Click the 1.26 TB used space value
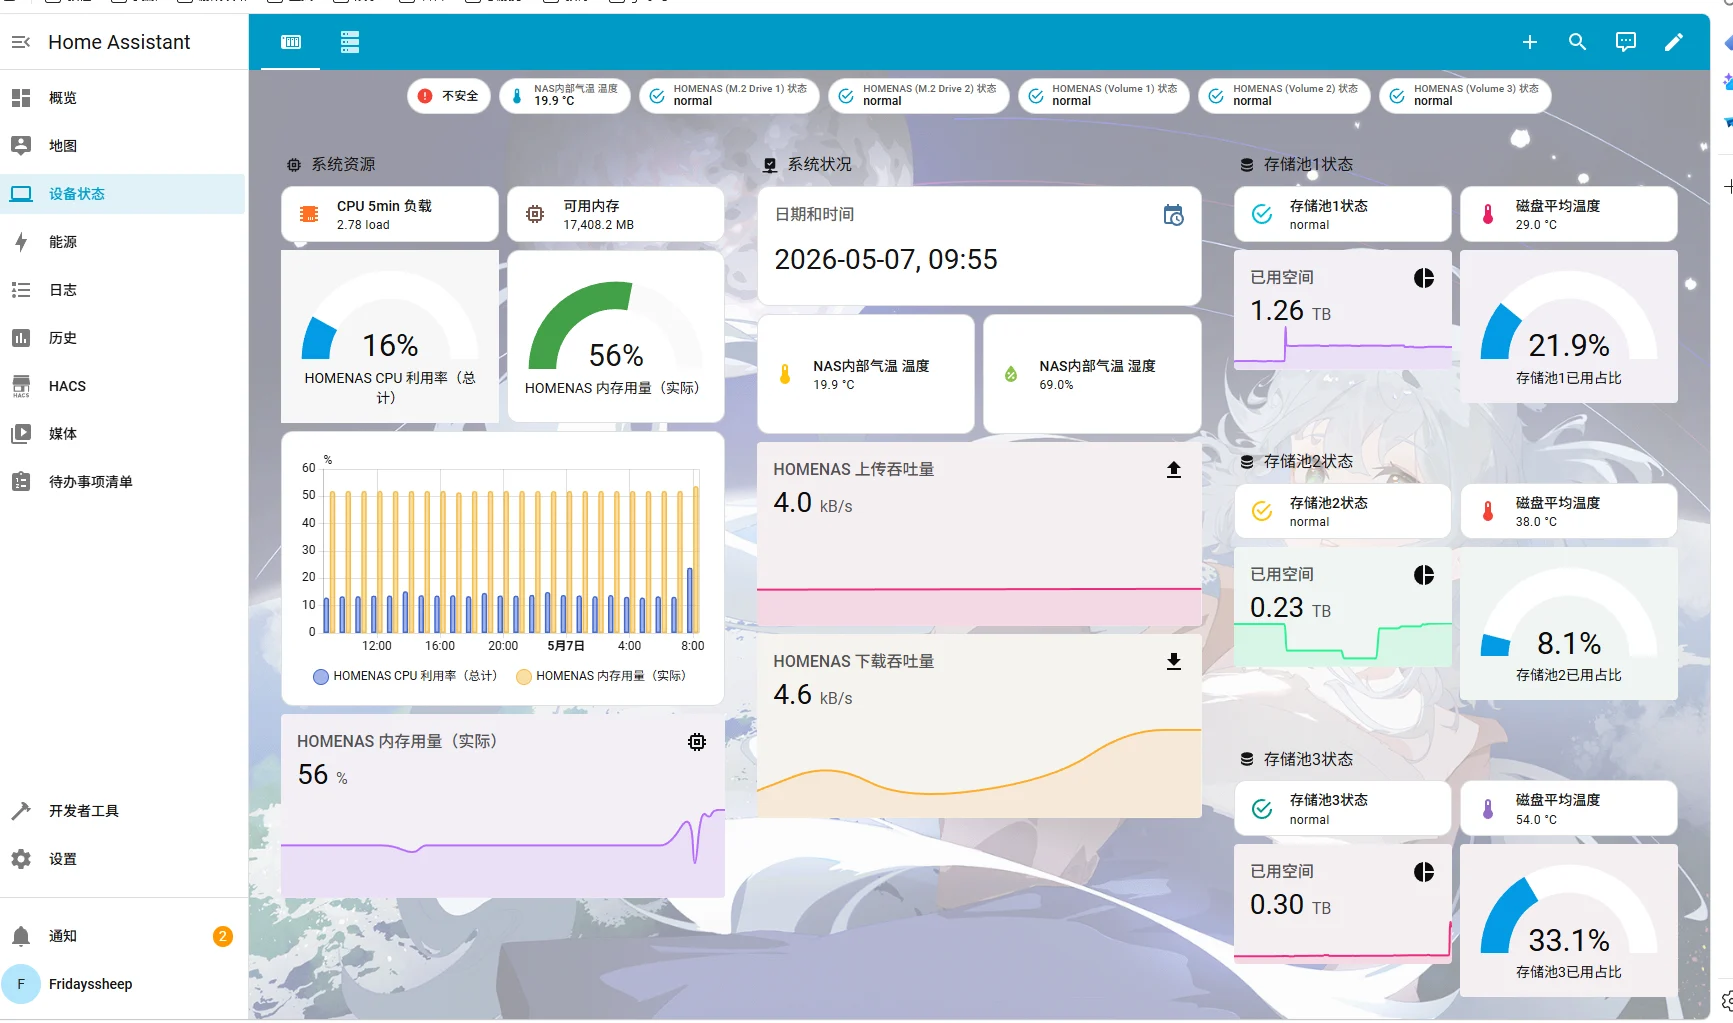1733x1023 pixels. pyautogui.click(x=1290, y=311)
